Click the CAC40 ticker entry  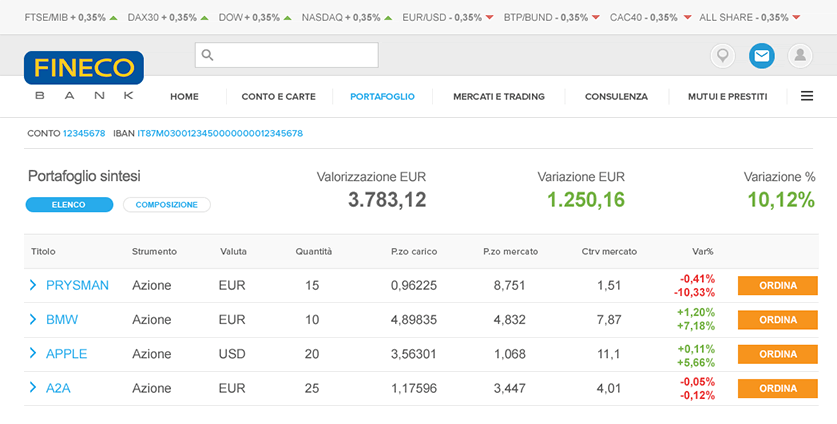point(651,18)
